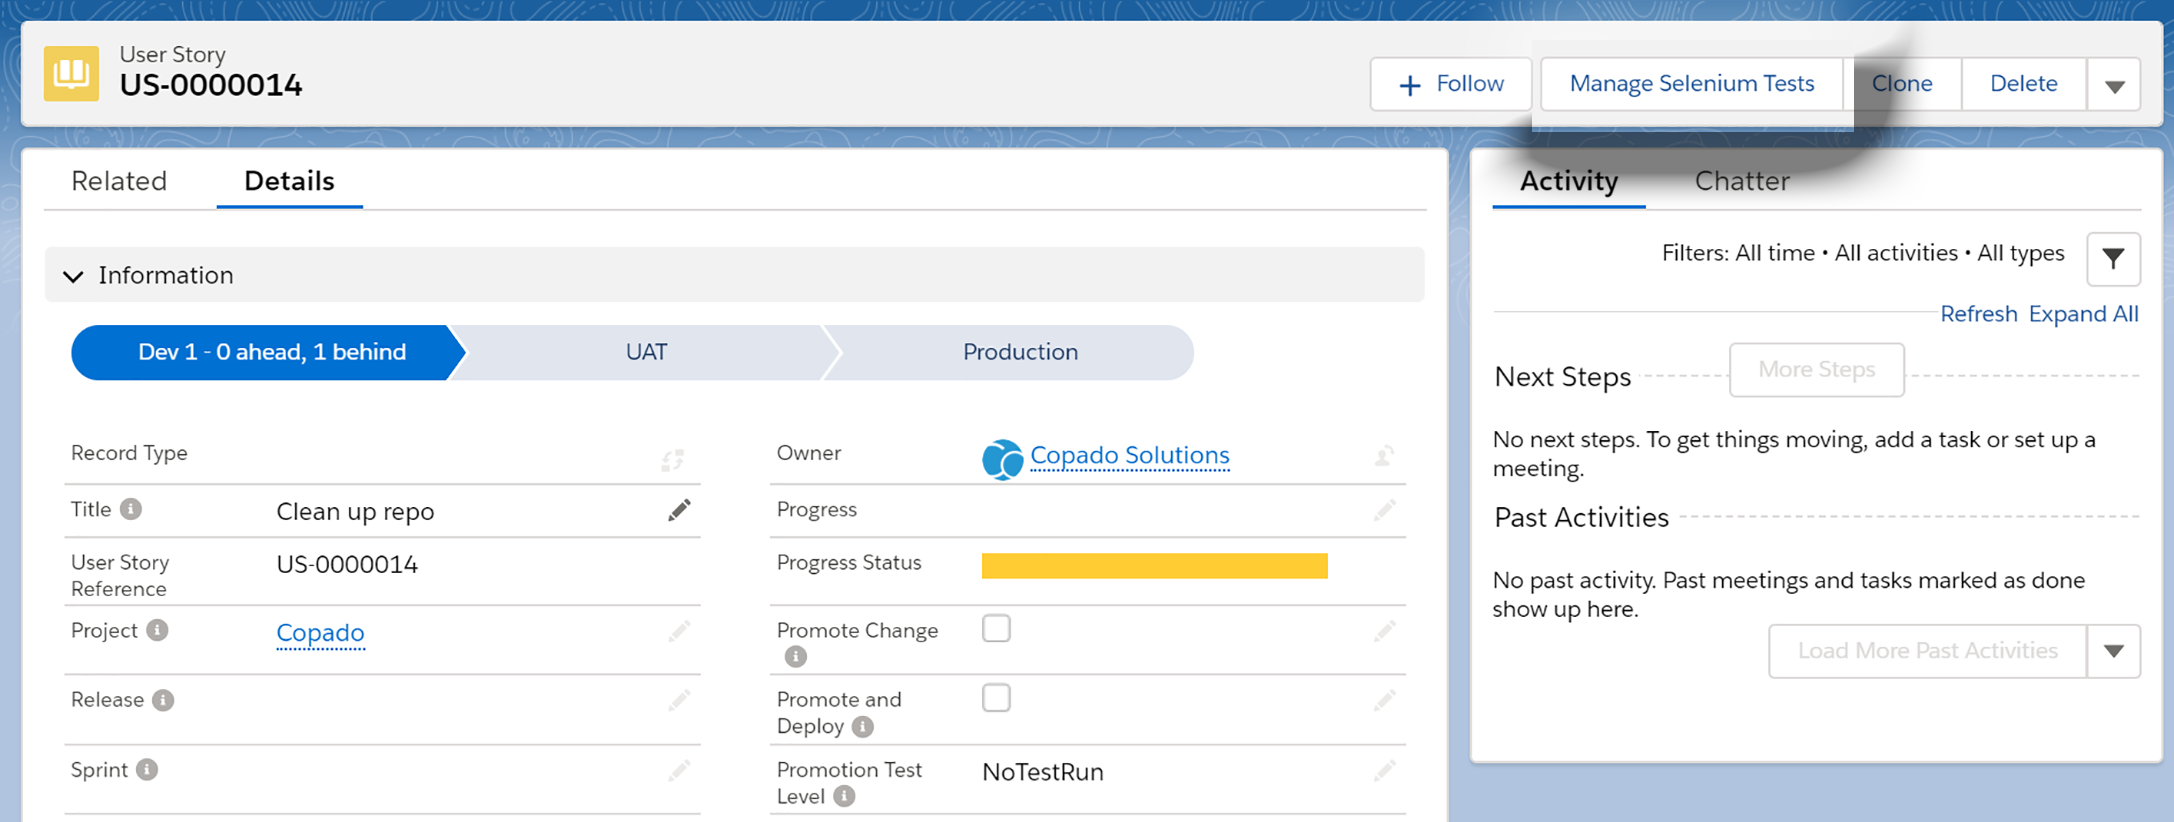Image resolution: width=2174 pixels, height=822 pixels.
Task: Tick the Promote Change checkbox
Action: click(x=996, y=628)
